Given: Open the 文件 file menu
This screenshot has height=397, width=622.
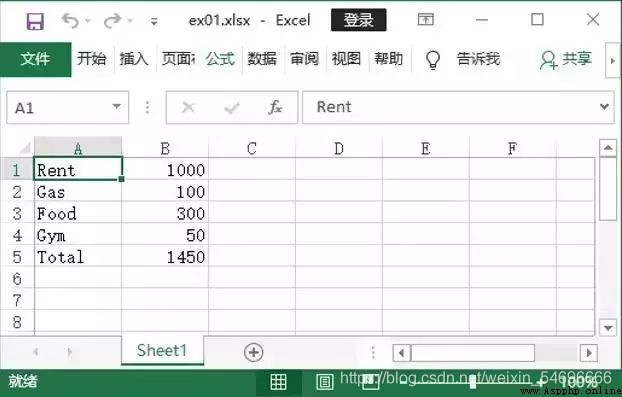Looking at the screenshot, I should 36,59.
